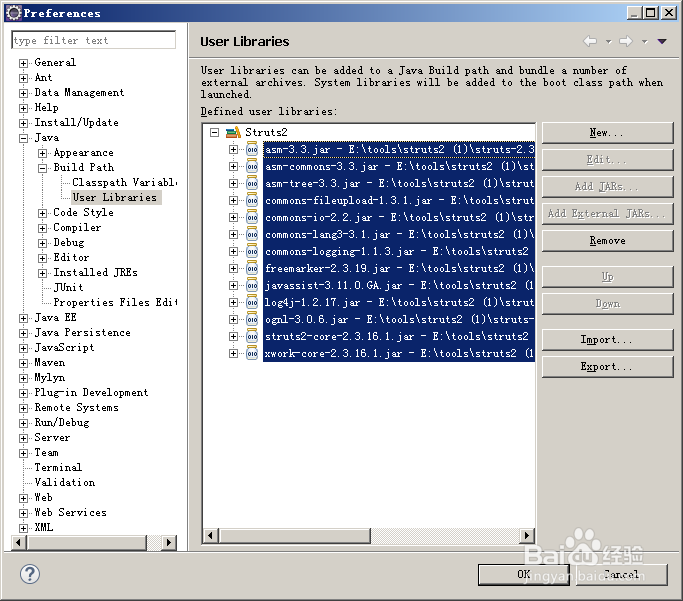Click the jar icon beside struts2-core-2.3.16.1.jar
Viewport: 683px width, 601px height.
(x=252, y=336)
